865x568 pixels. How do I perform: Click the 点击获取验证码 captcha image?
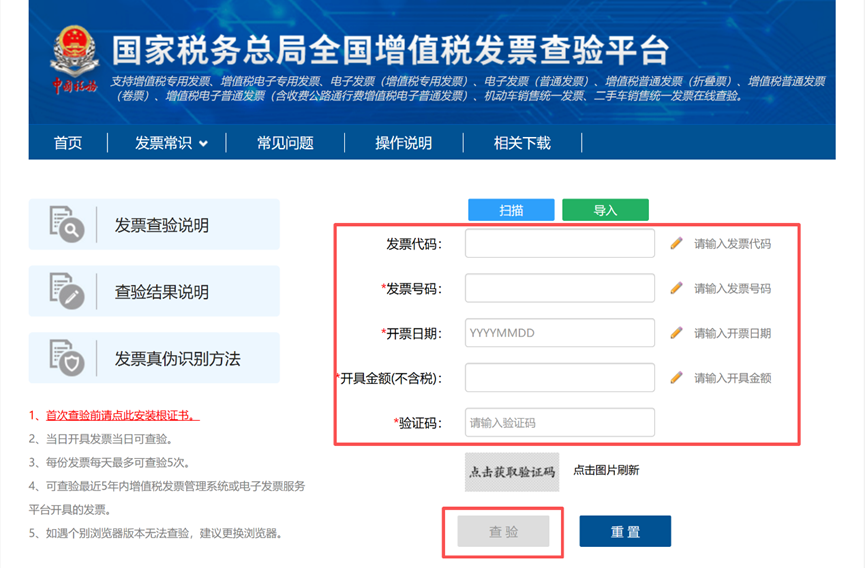pyautogui.click(x=512, y=472)
